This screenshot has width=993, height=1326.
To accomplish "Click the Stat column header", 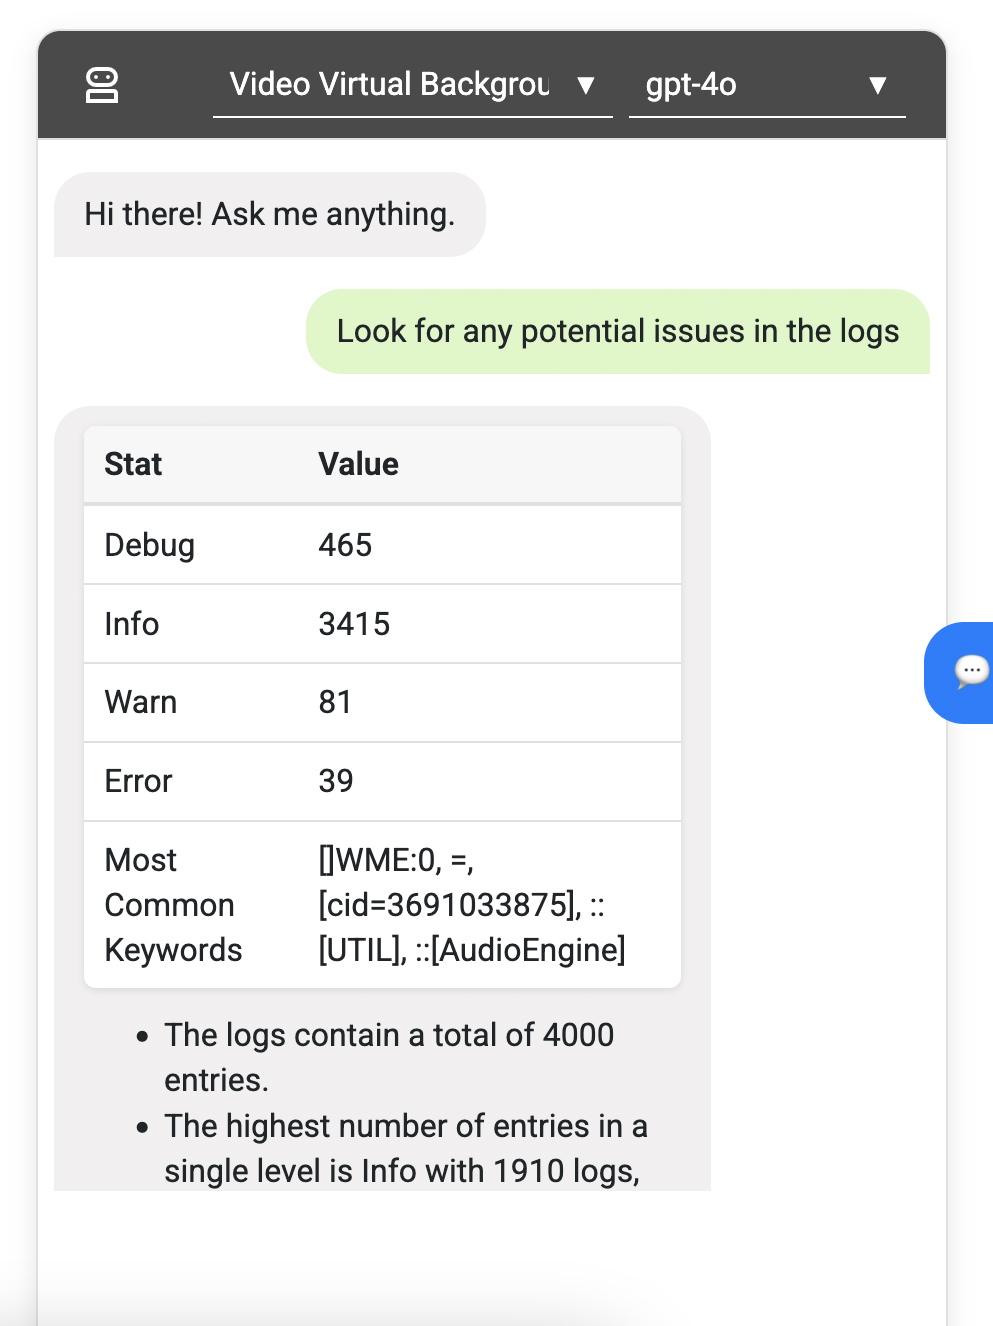I will click(133, 464).
